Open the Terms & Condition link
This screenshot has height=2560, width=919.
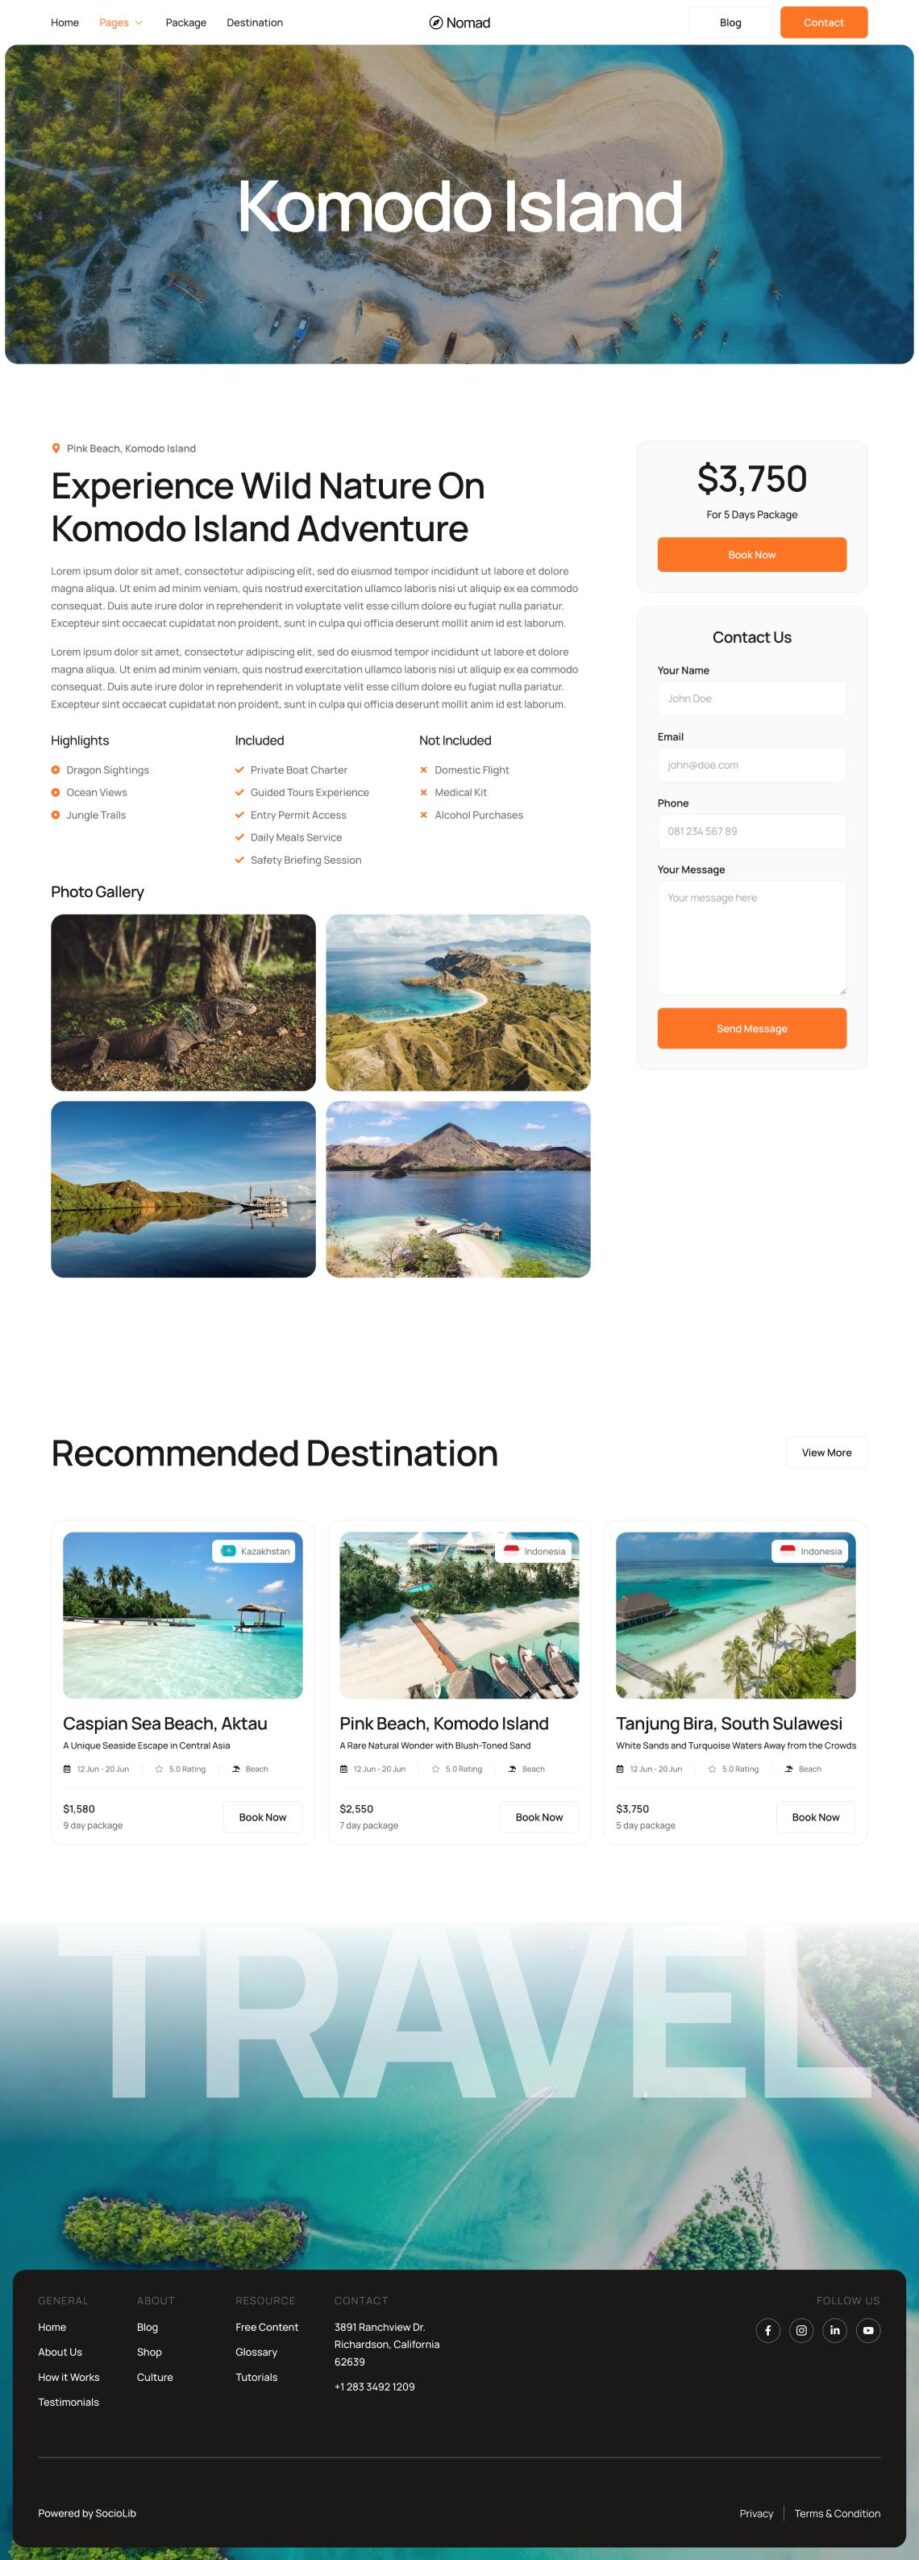pos(837,2513)
